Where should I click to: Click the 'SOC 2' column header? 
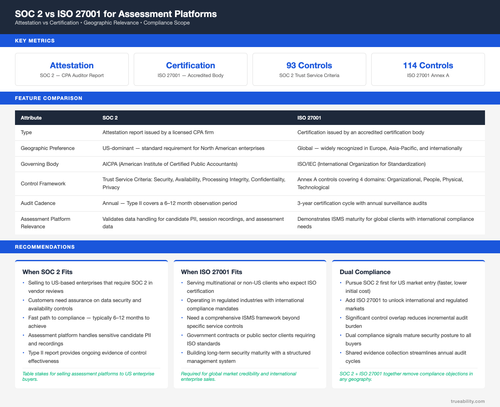[110, 118]
